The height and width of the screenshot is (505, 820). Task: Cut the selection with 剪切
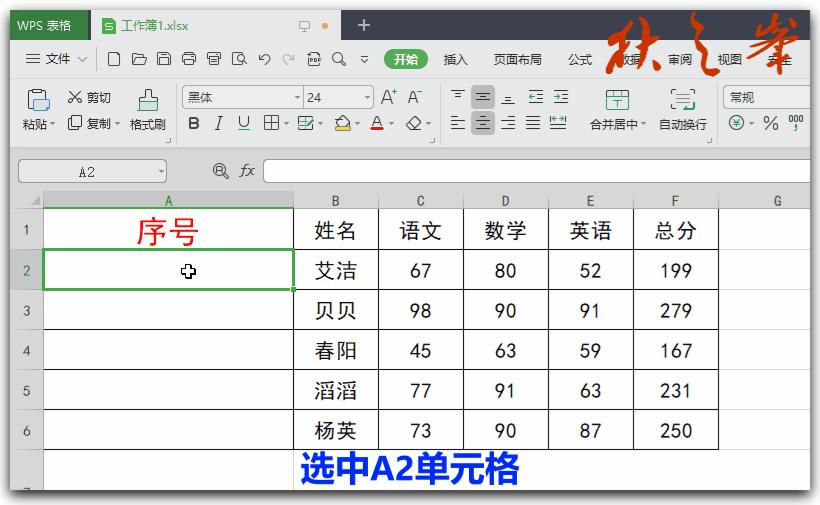tap(89, 97)
